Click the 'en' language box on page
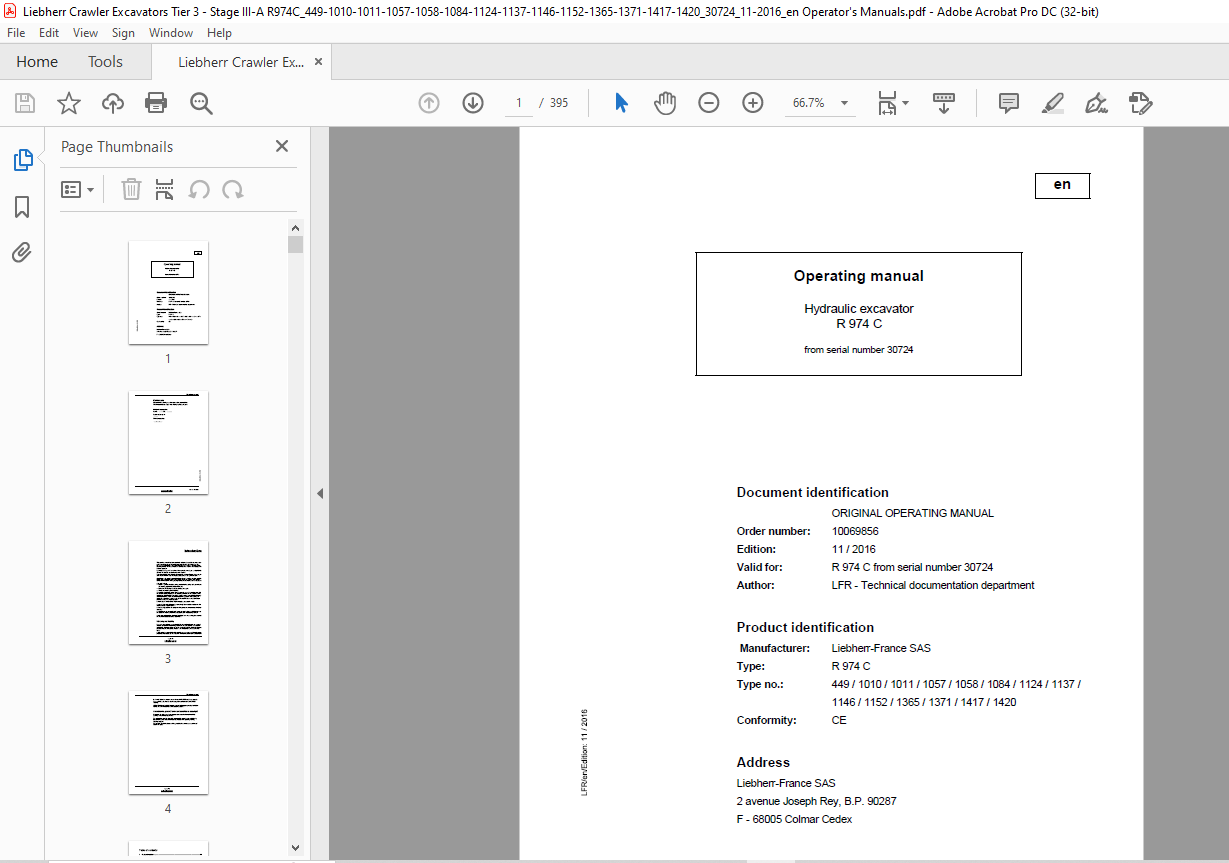 (x=1062, y=186)
